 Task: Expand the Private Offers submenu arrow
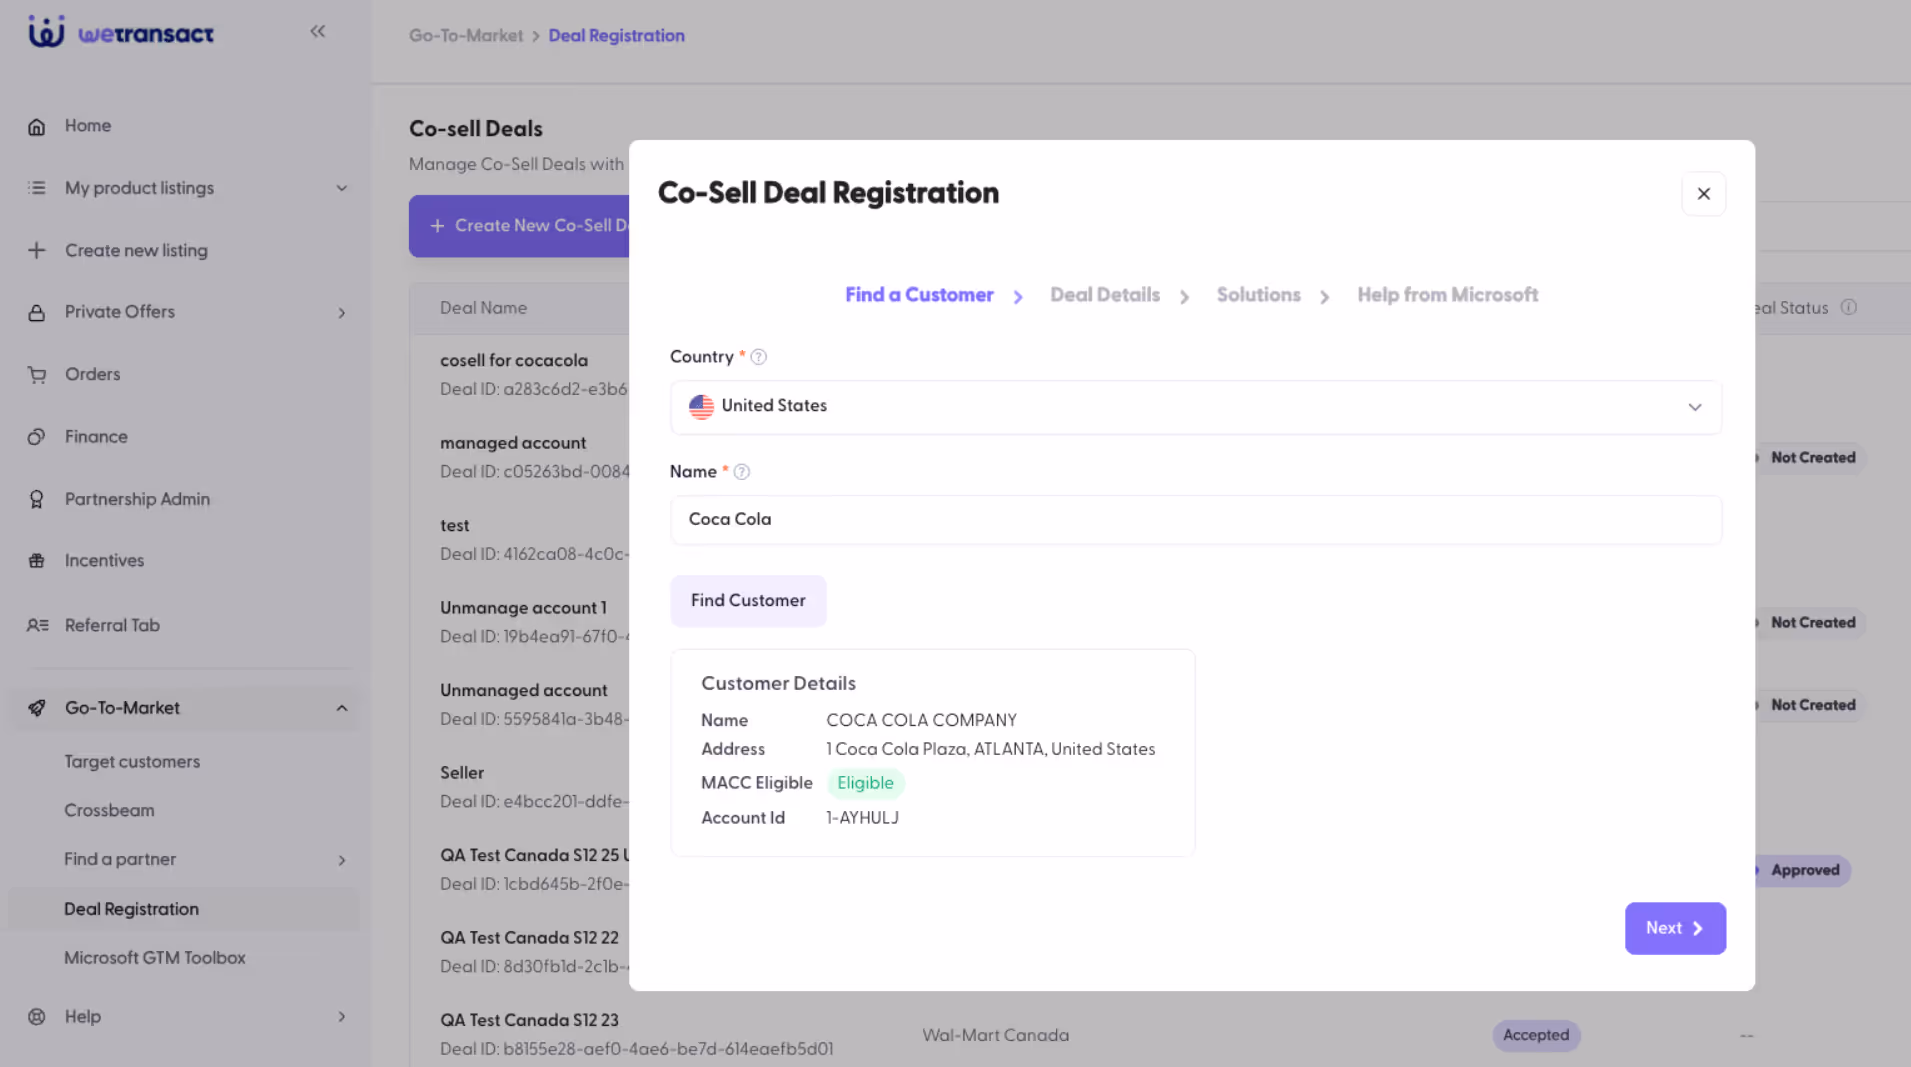click(342, 313)
